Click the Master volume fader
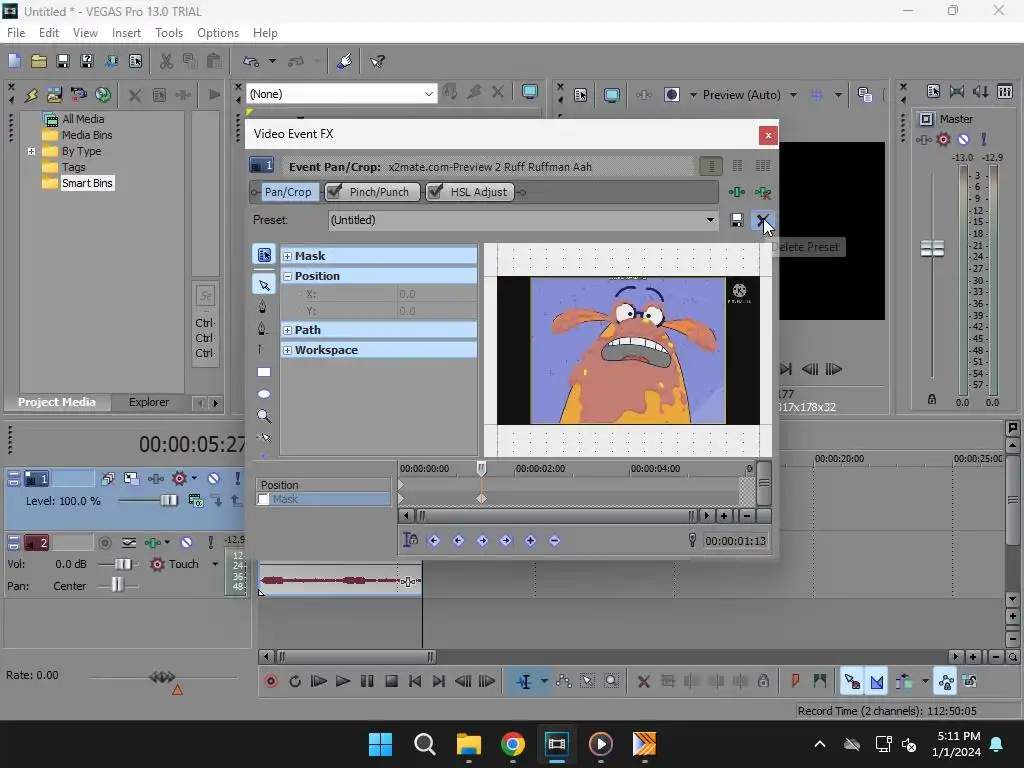The height and width of the screenshot is (768, 1024). (932, 249)
